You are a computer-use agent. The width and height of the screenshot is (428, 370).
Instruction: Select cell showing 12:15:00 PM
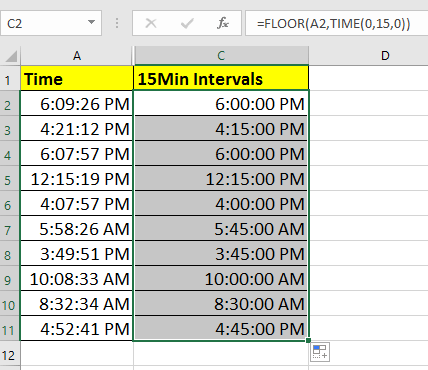pyautogui.click(x=221, y=179)
